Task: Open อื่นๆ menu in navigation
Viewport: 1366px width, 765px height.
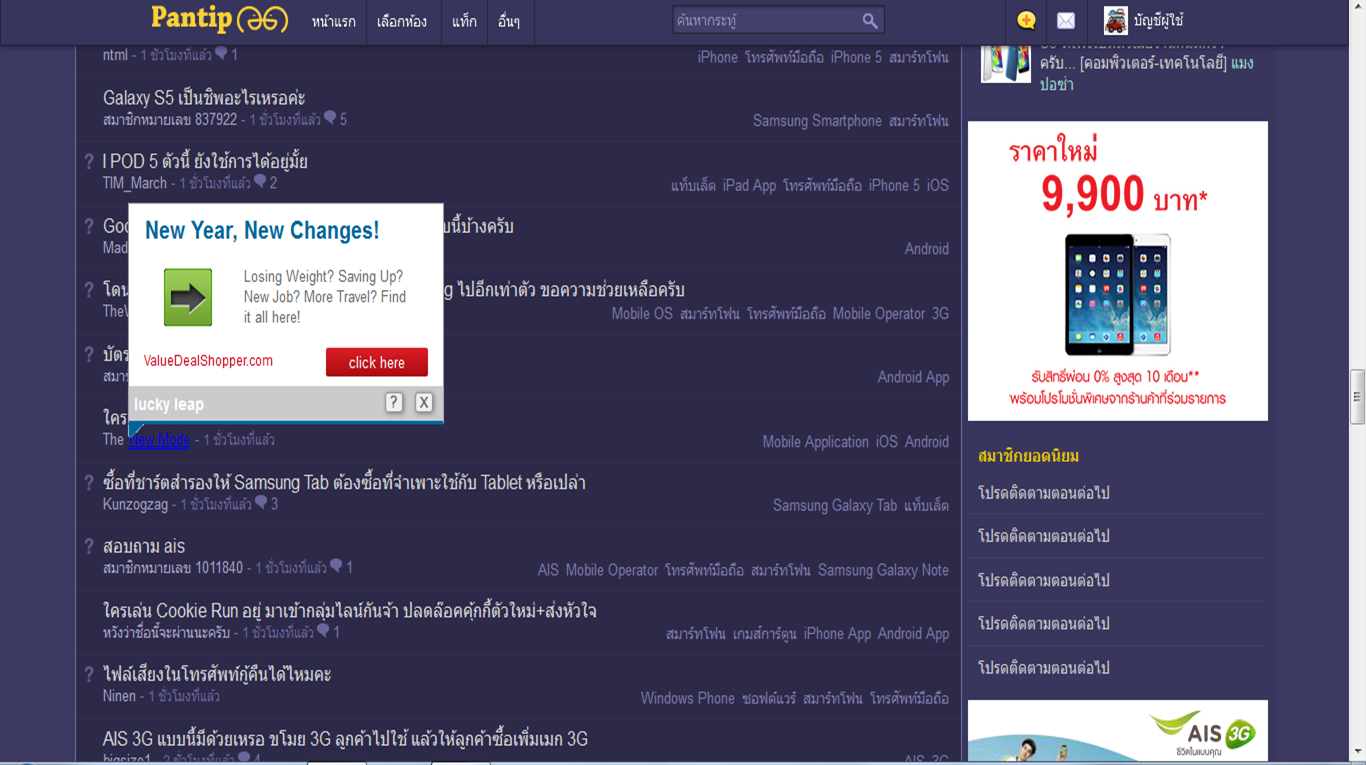Action: click(509, 21)
